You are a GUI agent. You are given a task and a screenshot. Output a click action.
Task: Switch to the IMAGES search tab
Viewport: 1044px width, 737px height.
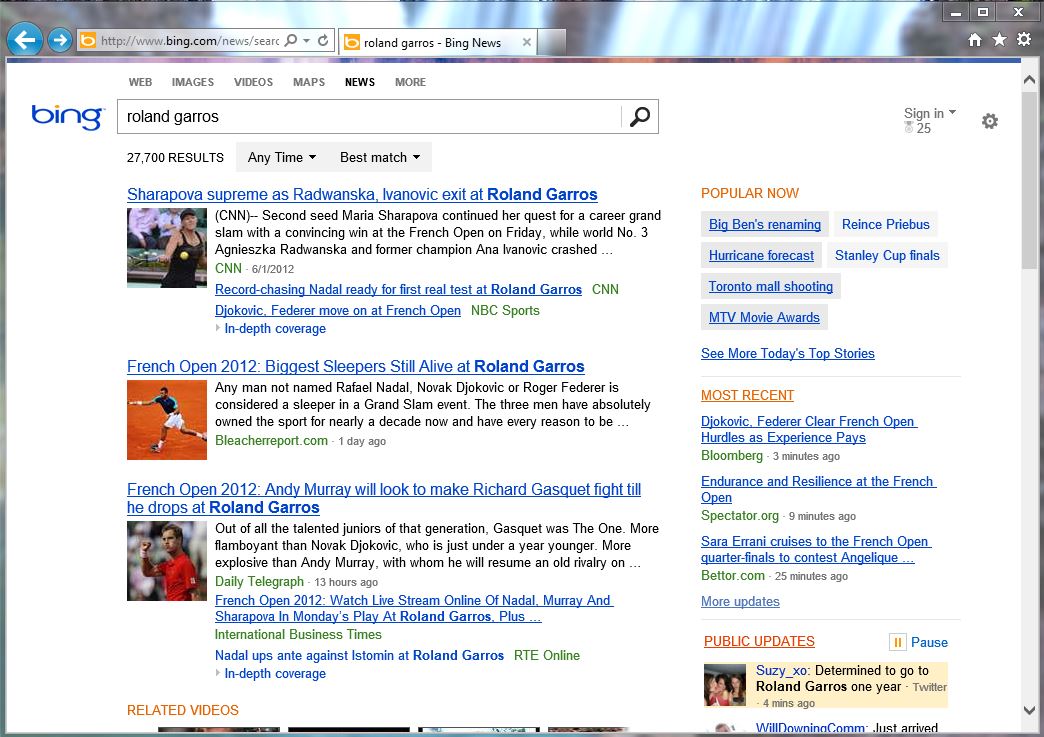tap(193, 82)
